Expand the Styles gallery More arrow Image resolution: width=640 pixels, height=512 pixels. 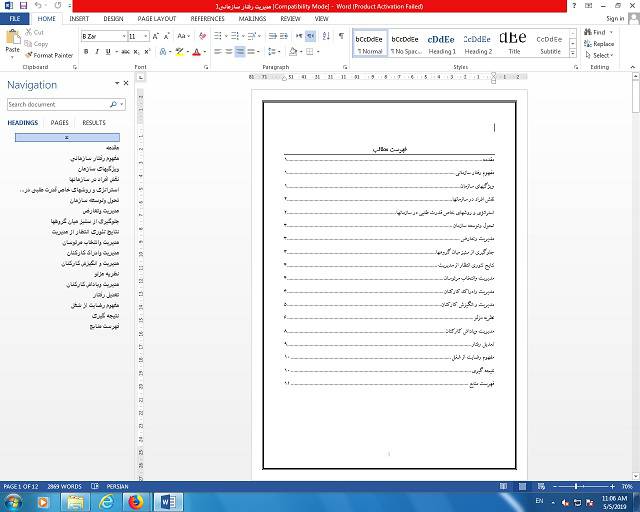tap(573, 53)
